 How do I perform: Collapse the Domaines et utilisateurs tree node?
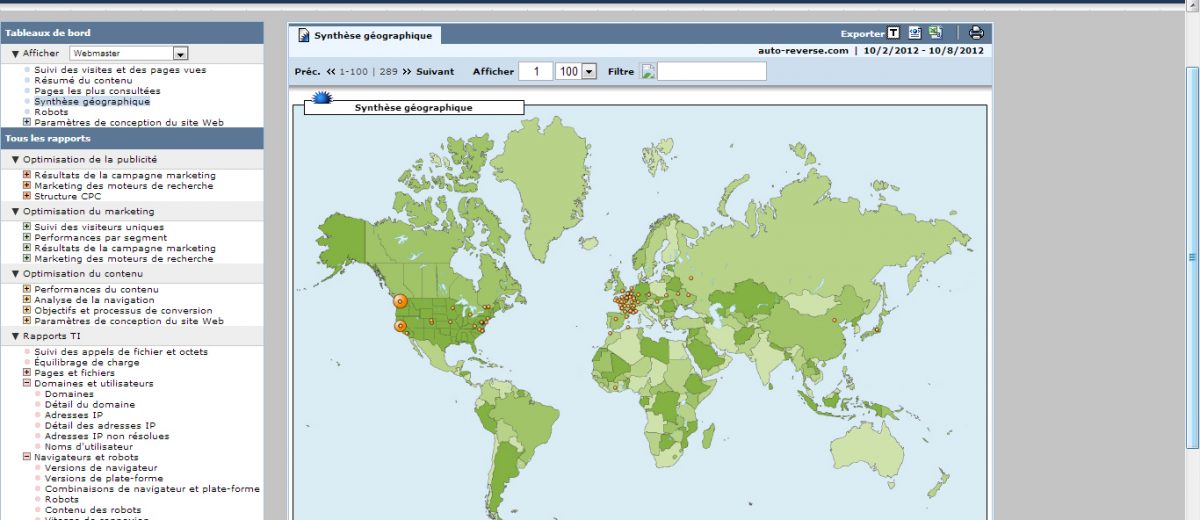pyautogui.click(x=27, y=383)
